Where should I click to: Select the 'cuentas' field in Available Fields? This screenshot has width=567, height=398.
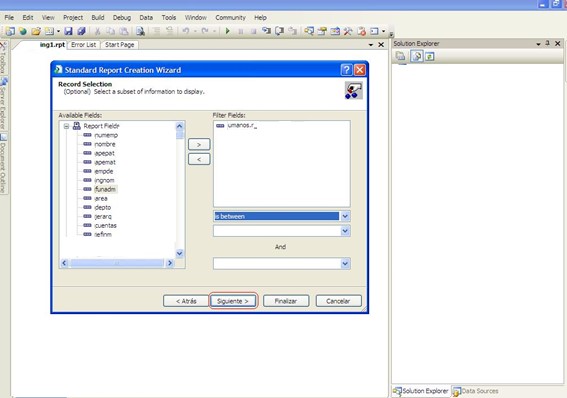[x=105, y=226]
